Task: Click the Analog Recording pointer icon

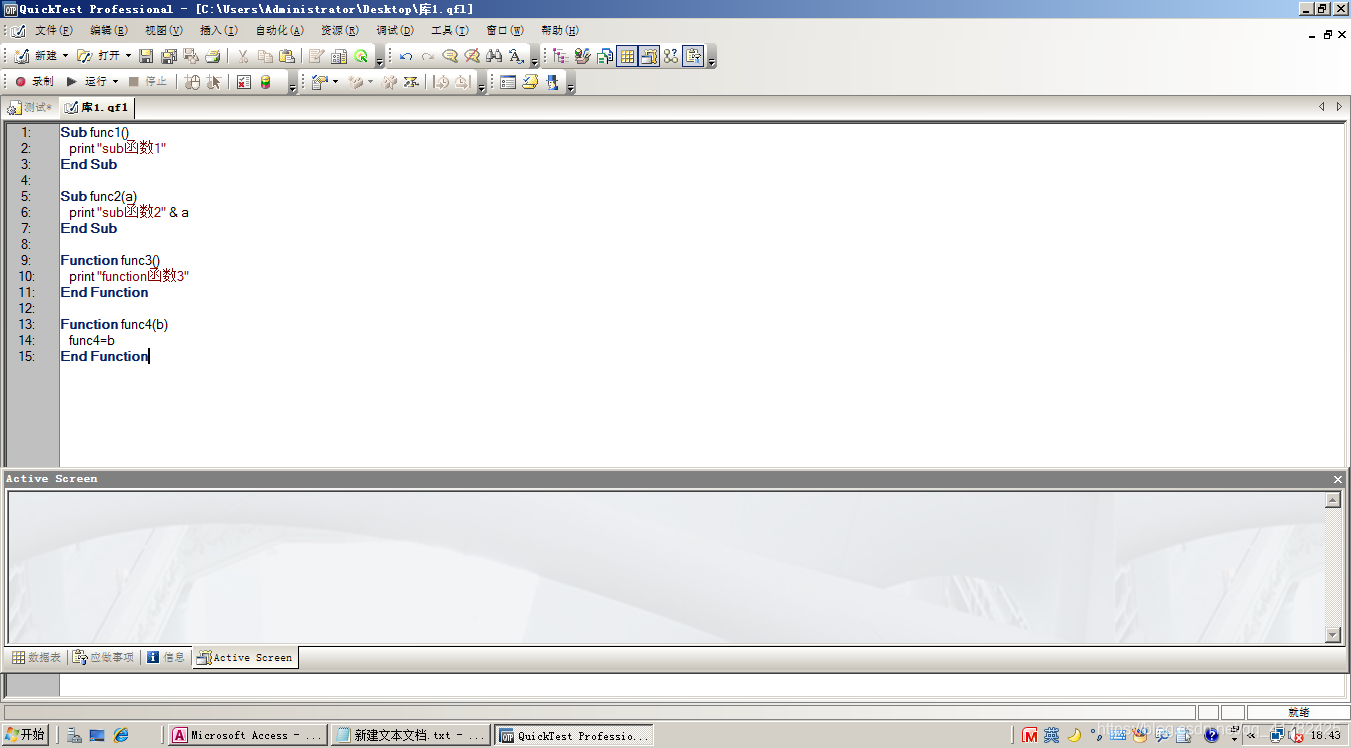Action: [x=213, y=81]
